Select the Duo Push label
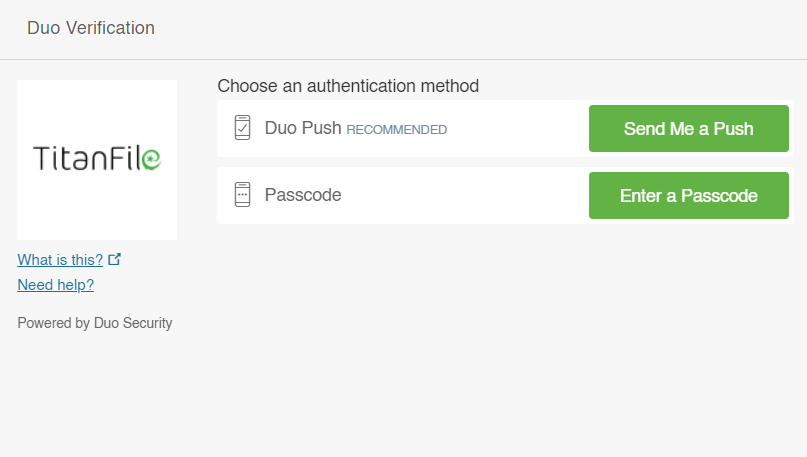The width and height of the screenshot is (807, 457). 303,128
